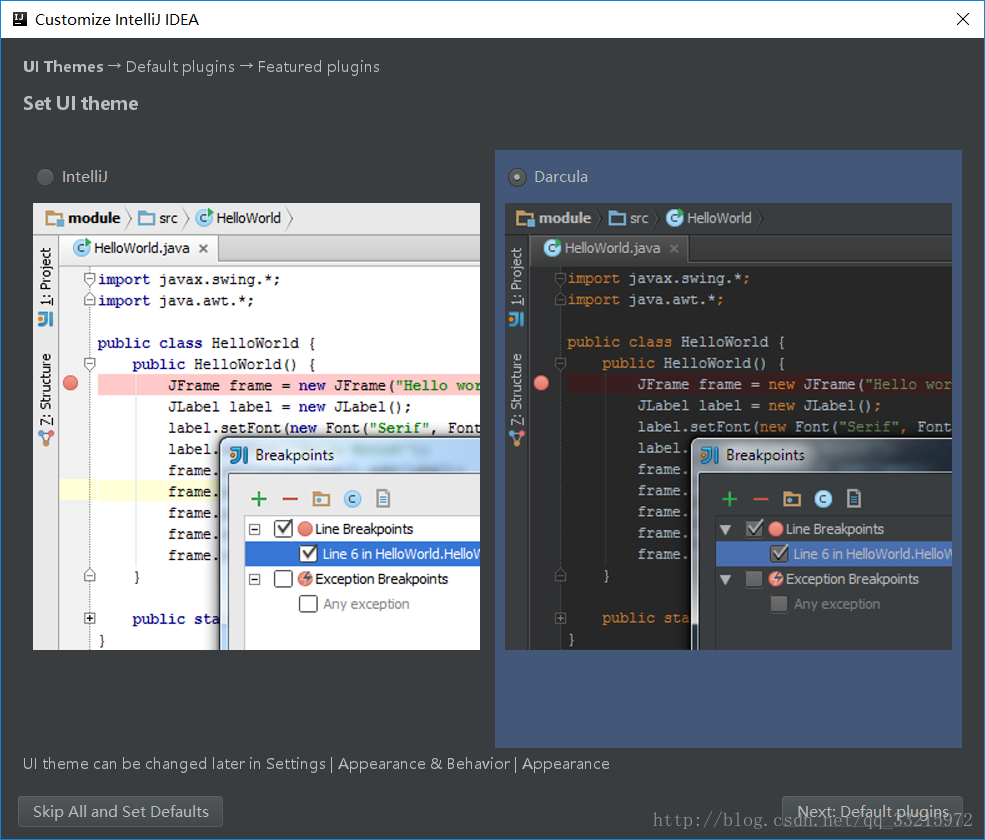Open 2: Structure tool tab in Darcula preview
Screen dimensions: 985x840
pos(516,400)
